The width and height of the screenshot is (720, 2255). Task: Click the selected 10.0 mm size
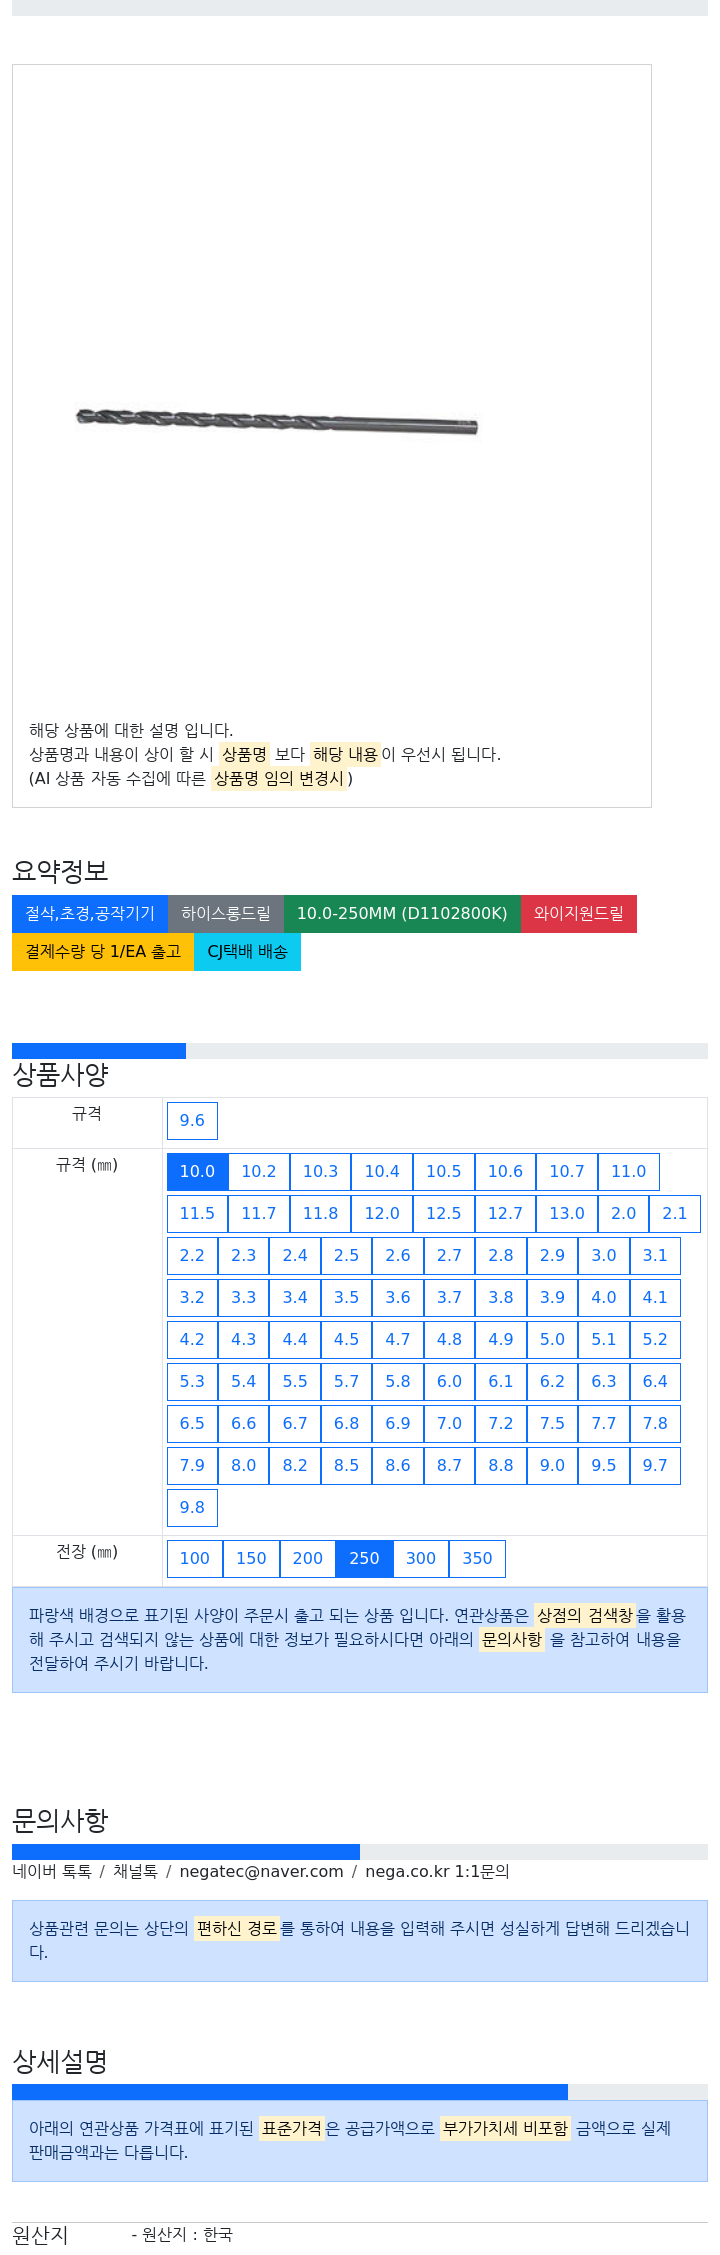pyautogui.click(x=197, y=1171)
